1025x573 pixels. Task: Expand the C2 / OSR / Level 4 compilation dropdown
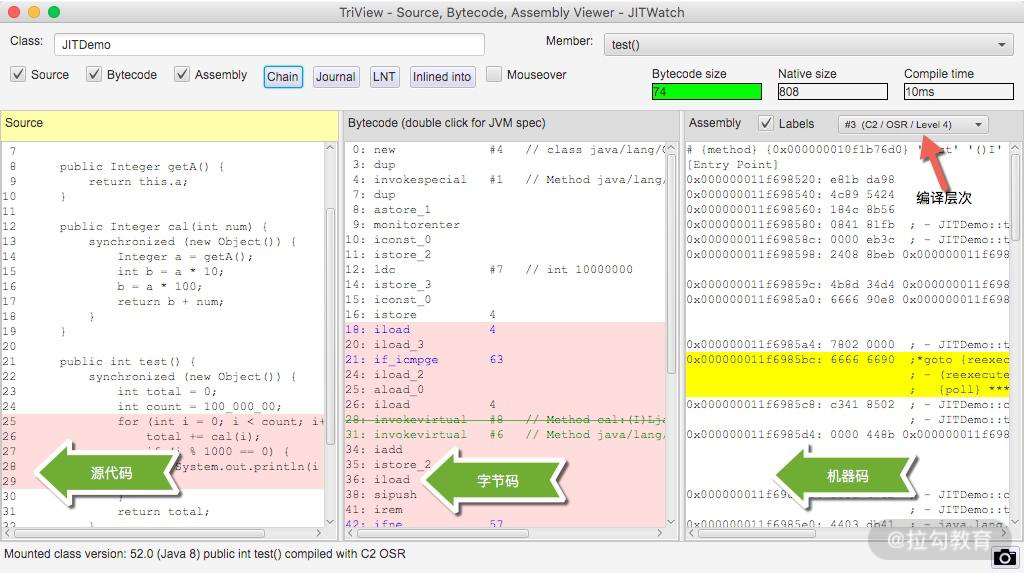[x=912, y=125]
